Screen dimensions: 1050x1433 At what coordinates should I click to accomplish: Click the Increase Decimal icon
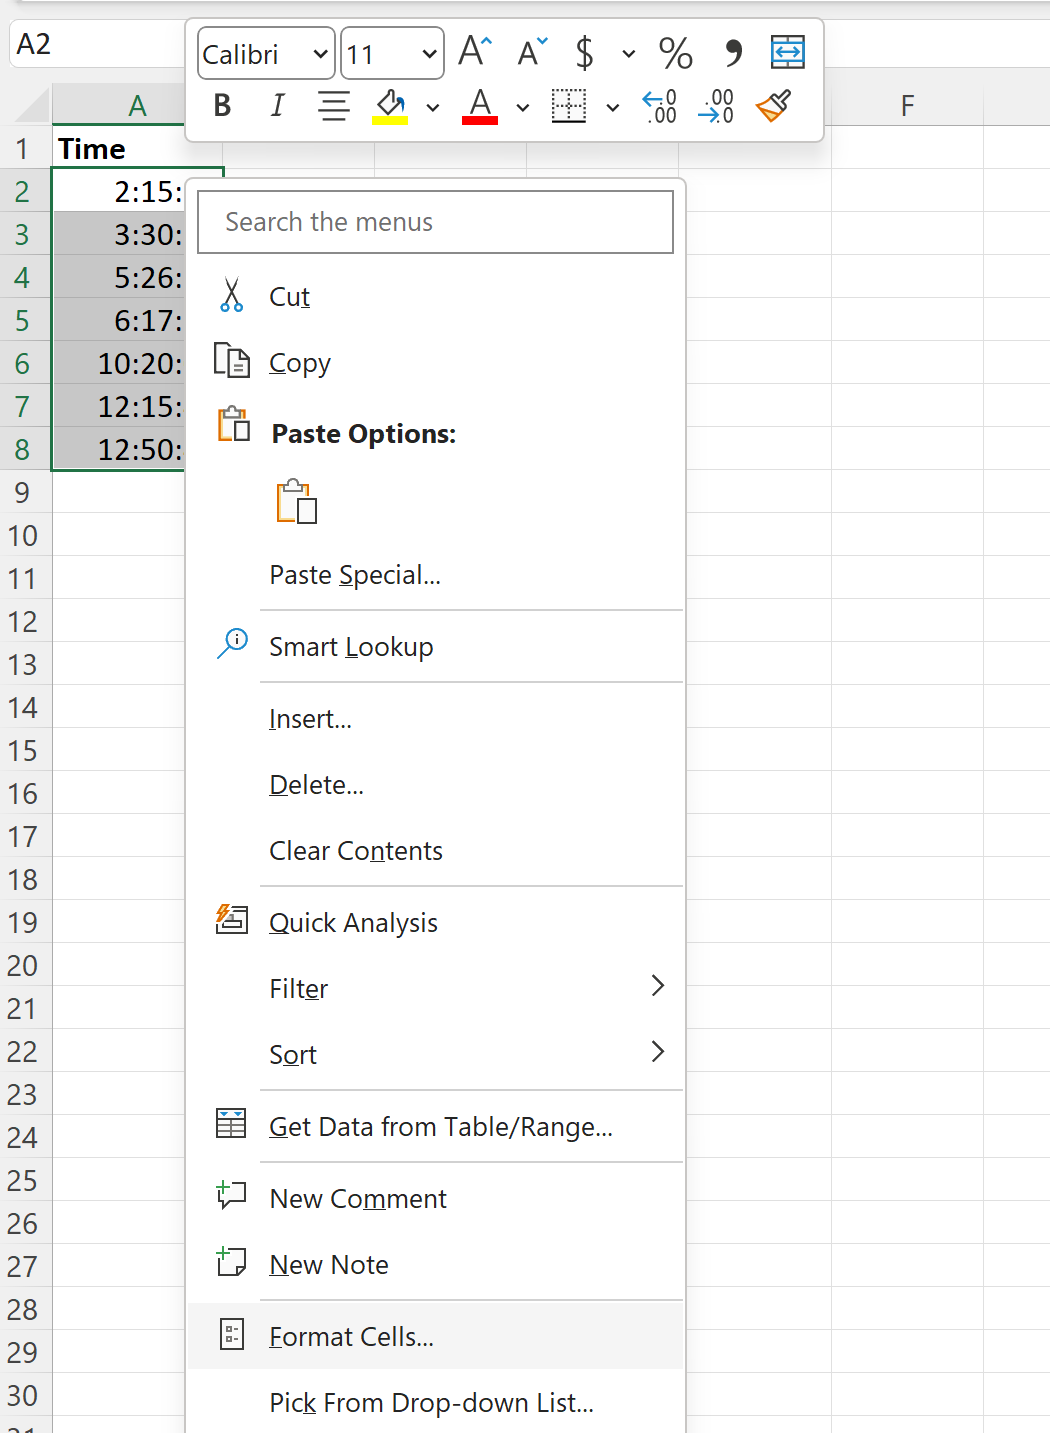[660, 106]
